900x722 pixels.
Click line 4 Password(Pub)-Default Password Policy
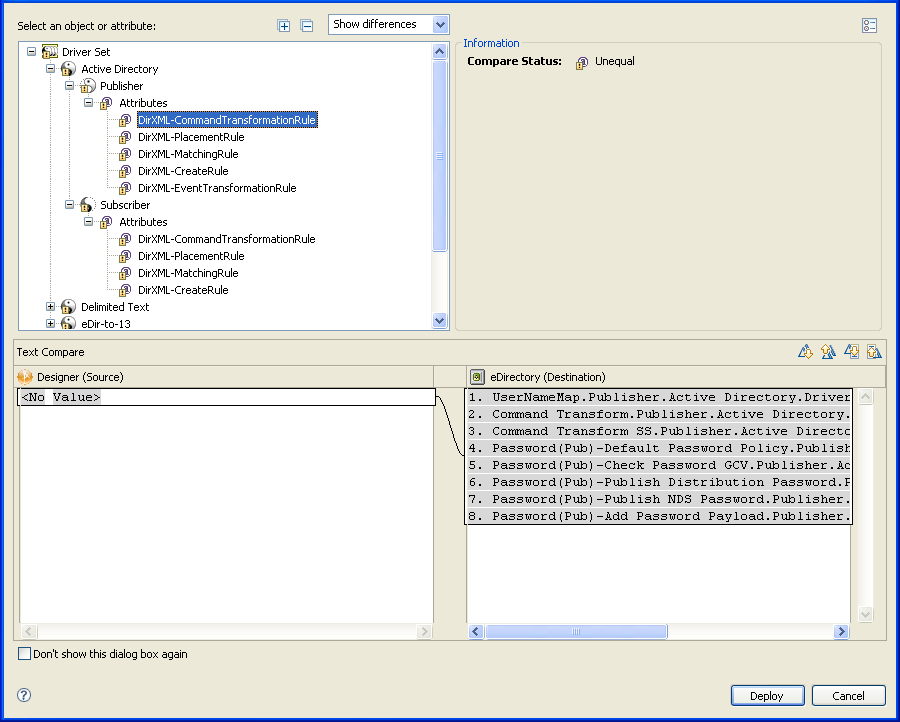(x=658, y=448)
